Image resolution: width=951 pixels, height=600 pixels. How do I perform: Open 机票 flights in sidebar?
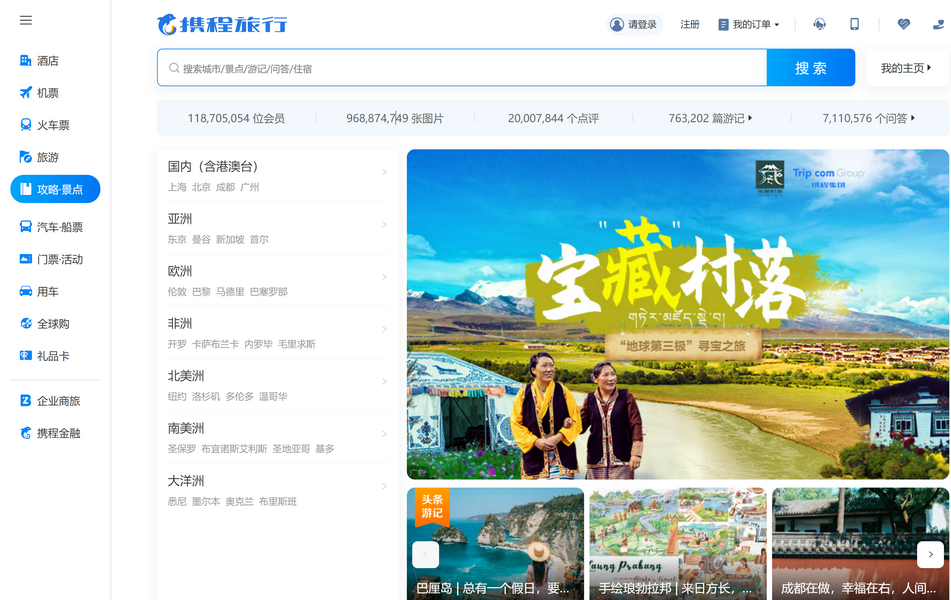[47, 93]
